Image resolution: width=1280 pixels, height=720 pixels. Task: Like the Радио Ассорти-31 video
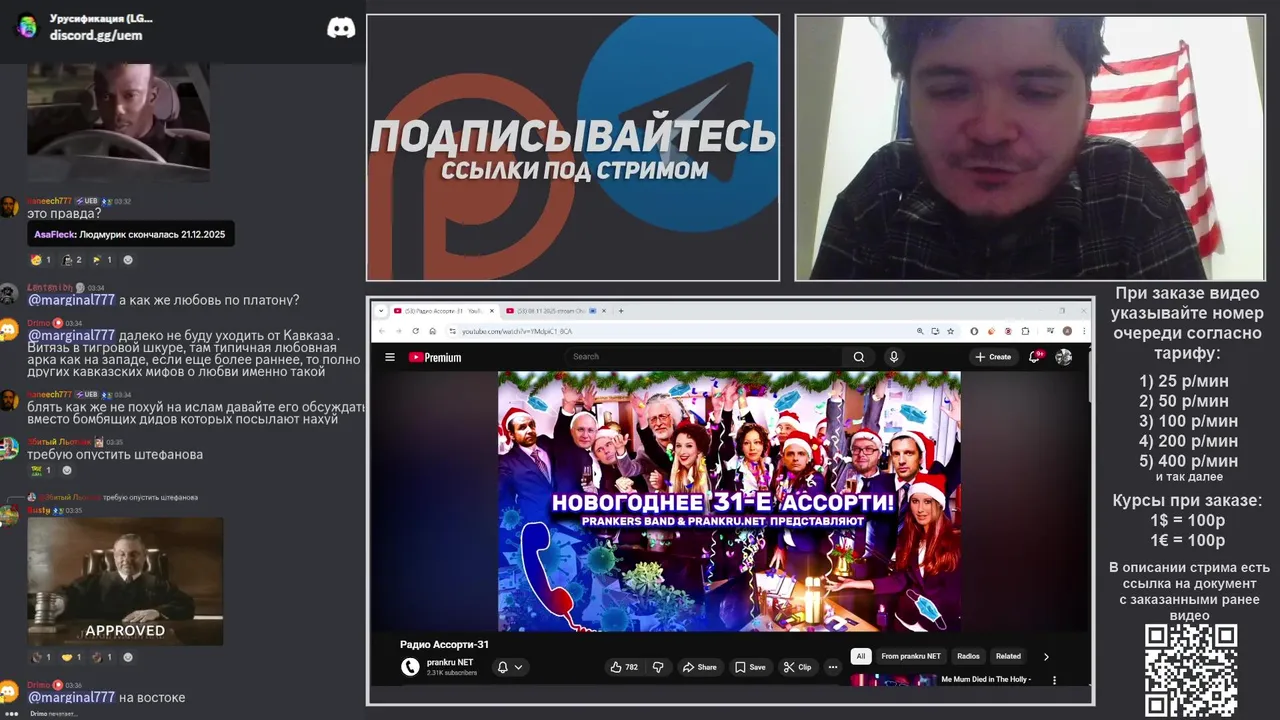(x=625, y=667)
